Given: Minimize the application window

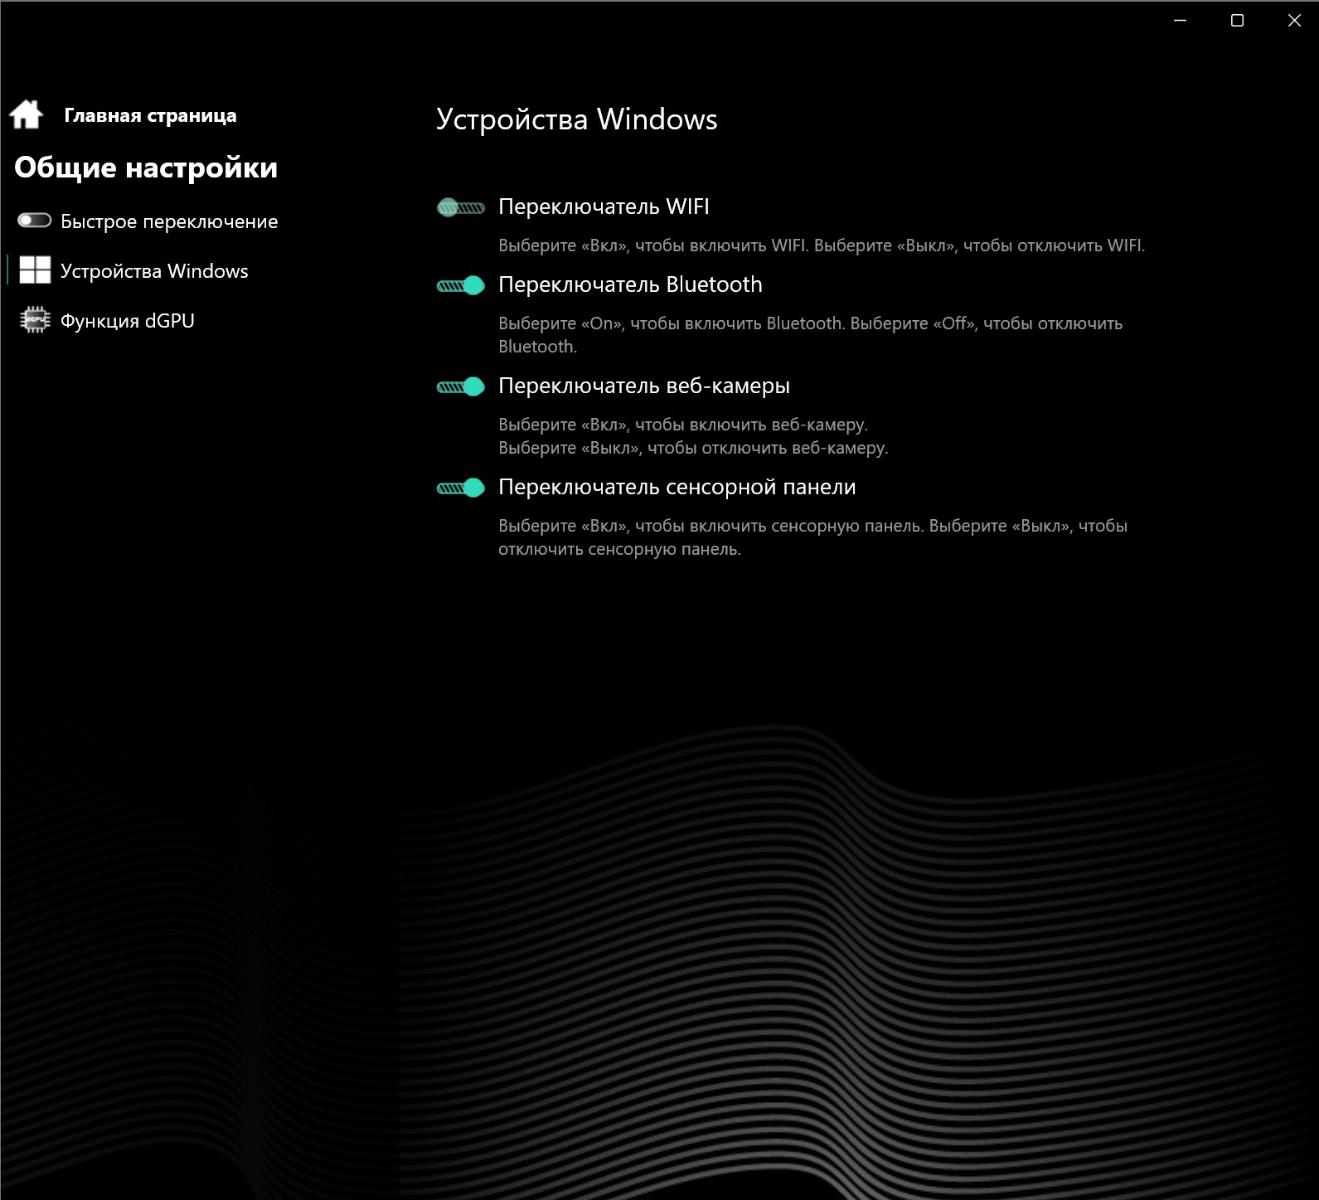Looking at the screenshot, I should pos(1180,20).
